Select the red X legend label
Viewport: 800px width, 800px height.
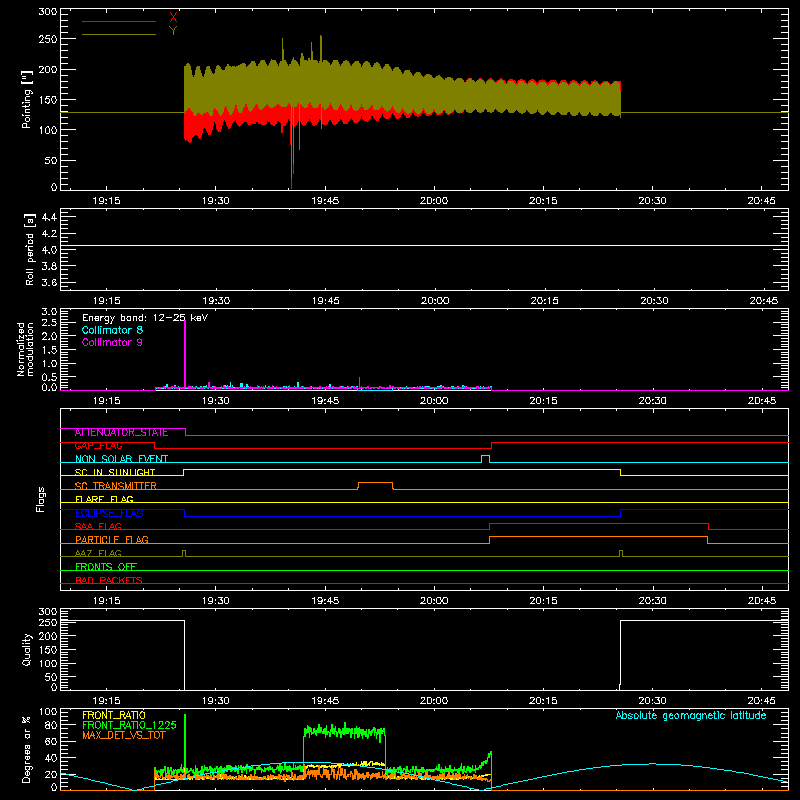click(173, 18)
